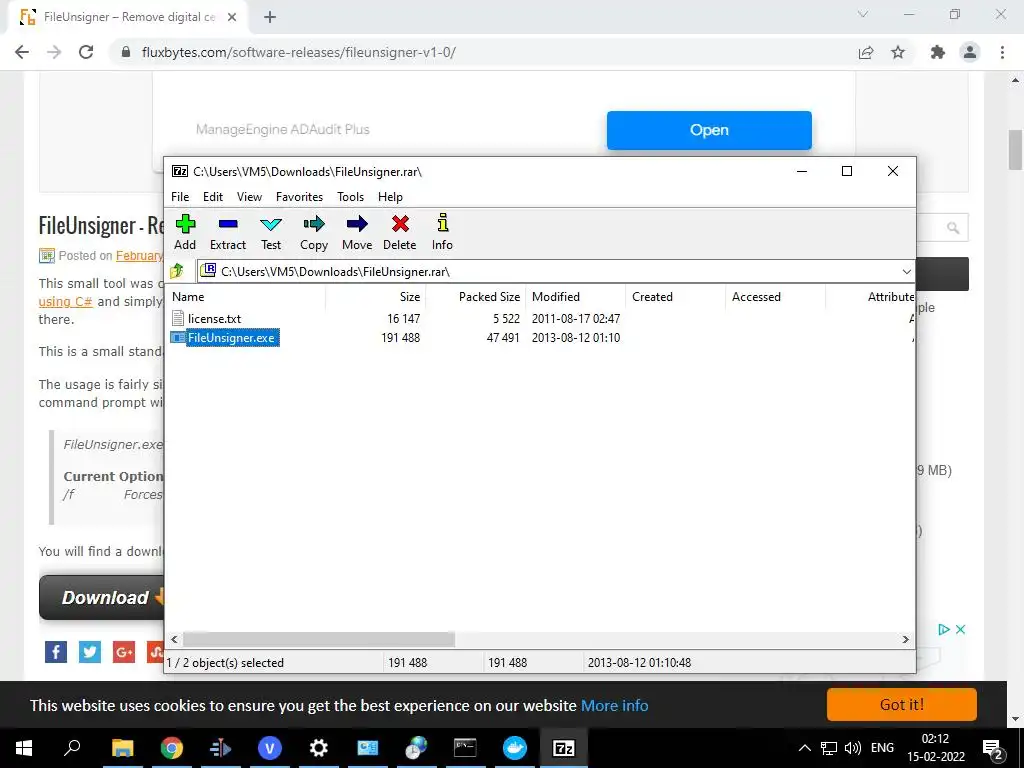Open taskbar search magnifier
1024x768 pixels.
[72, 748]
